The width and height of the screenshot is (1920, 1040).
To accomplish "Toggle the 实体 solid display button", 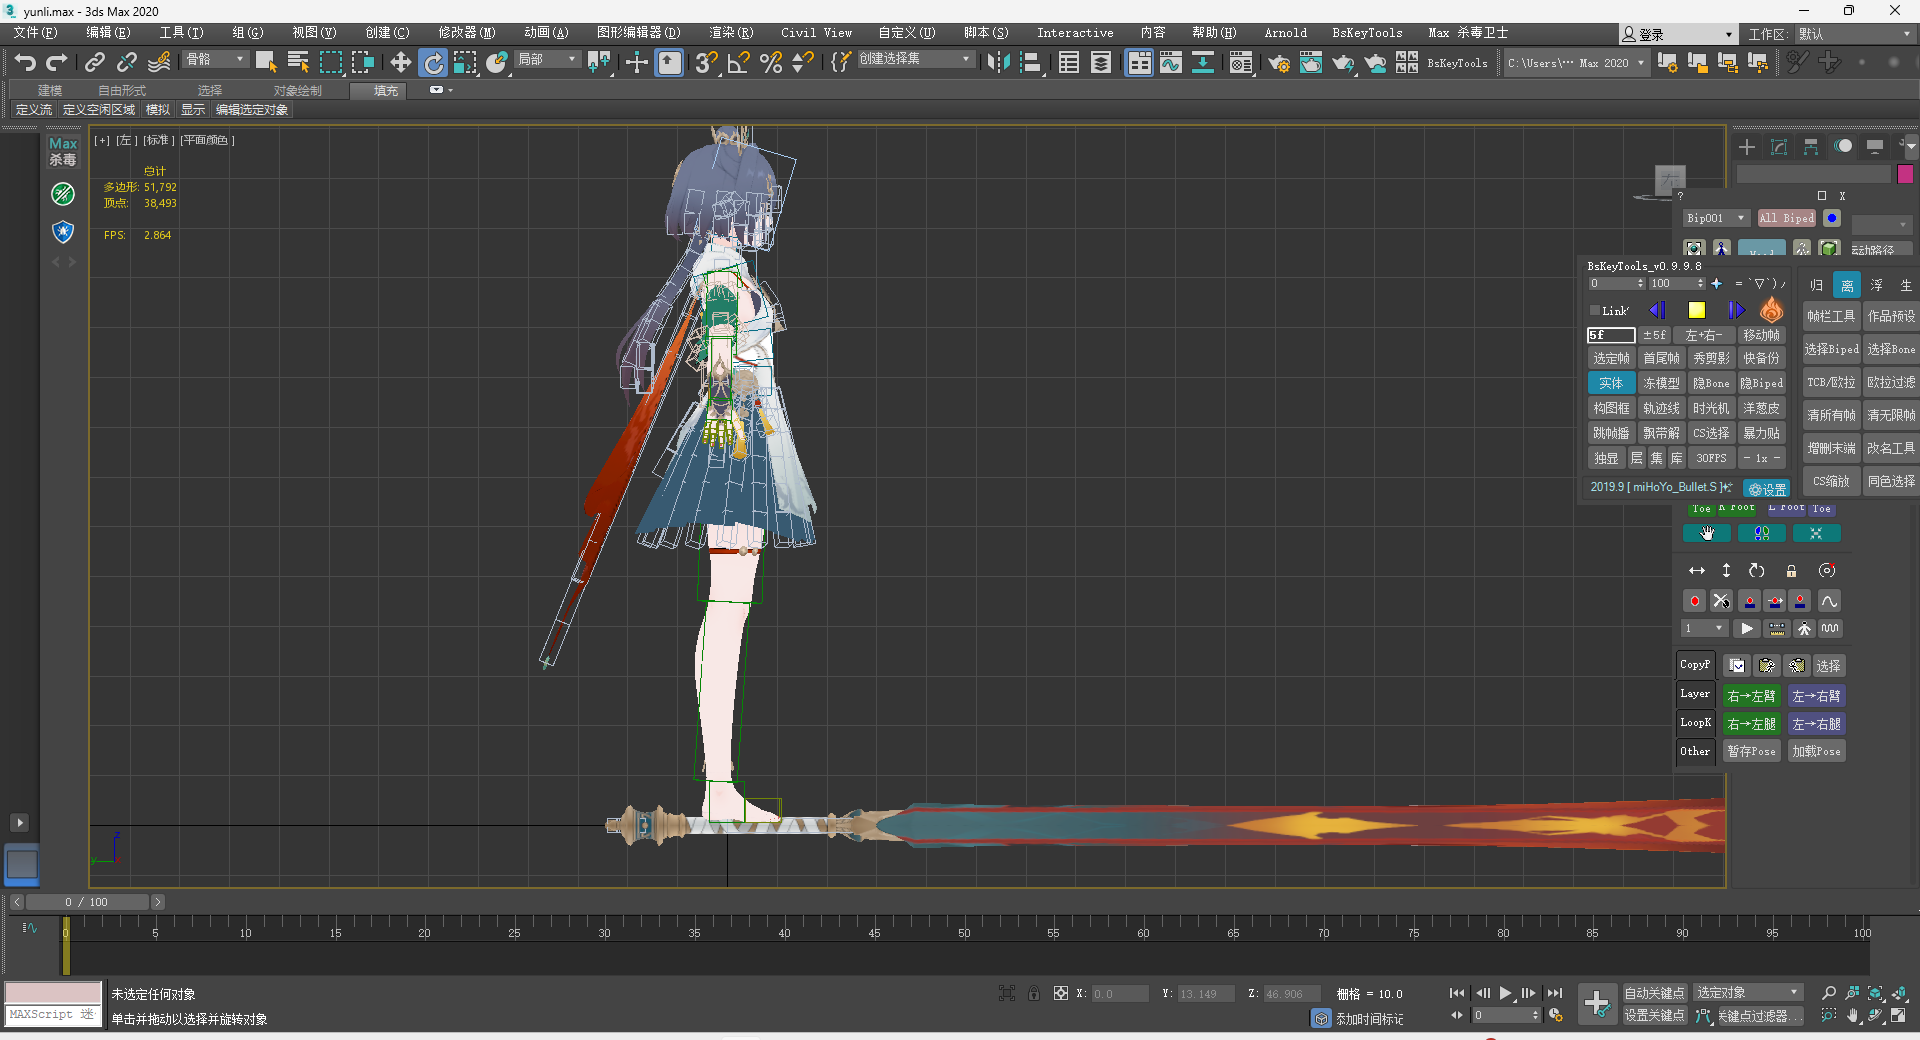I will coord(1610,383).
